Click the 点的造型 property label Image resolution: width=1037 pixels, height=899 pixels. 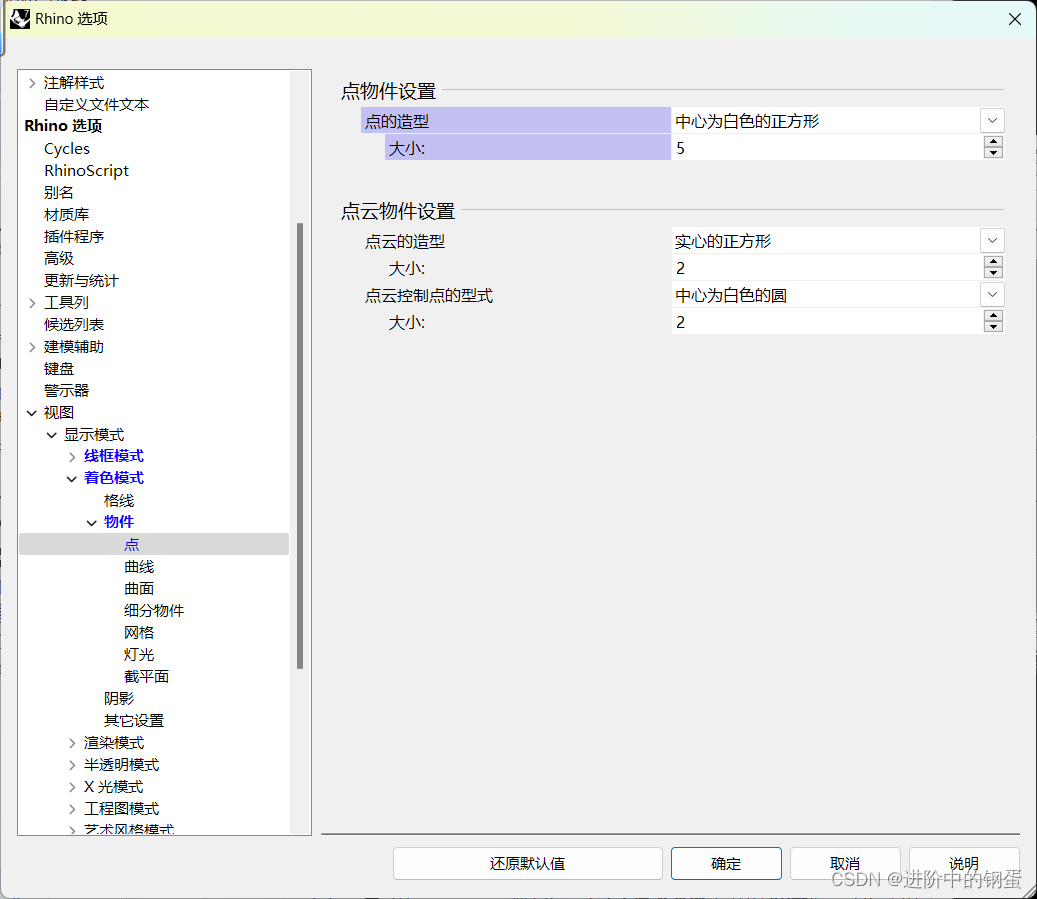coord(397,121)
